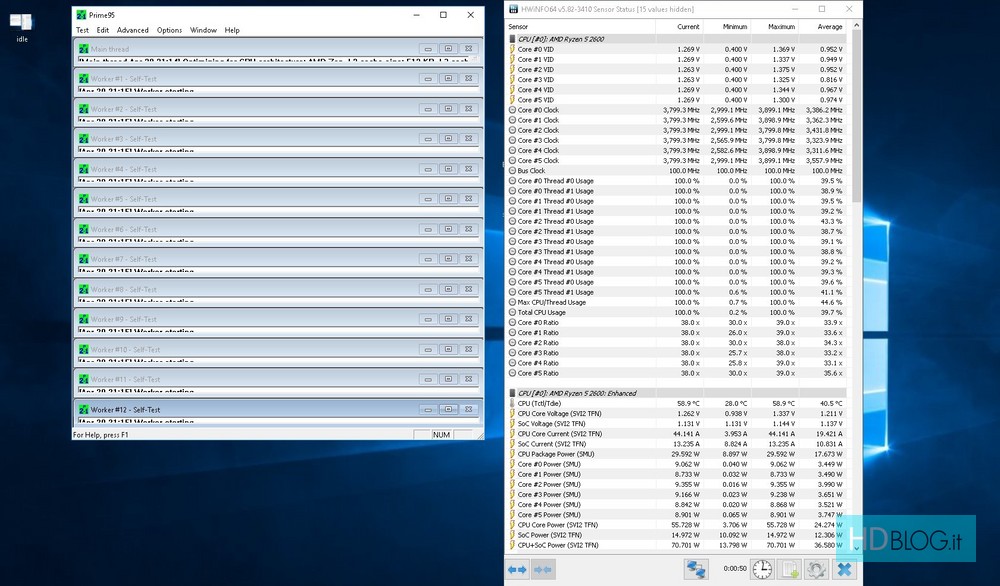Viewport: 1000px width, 586px height.
Task: Open the Options menu in Prime95
Action: (x=169, y=30)
